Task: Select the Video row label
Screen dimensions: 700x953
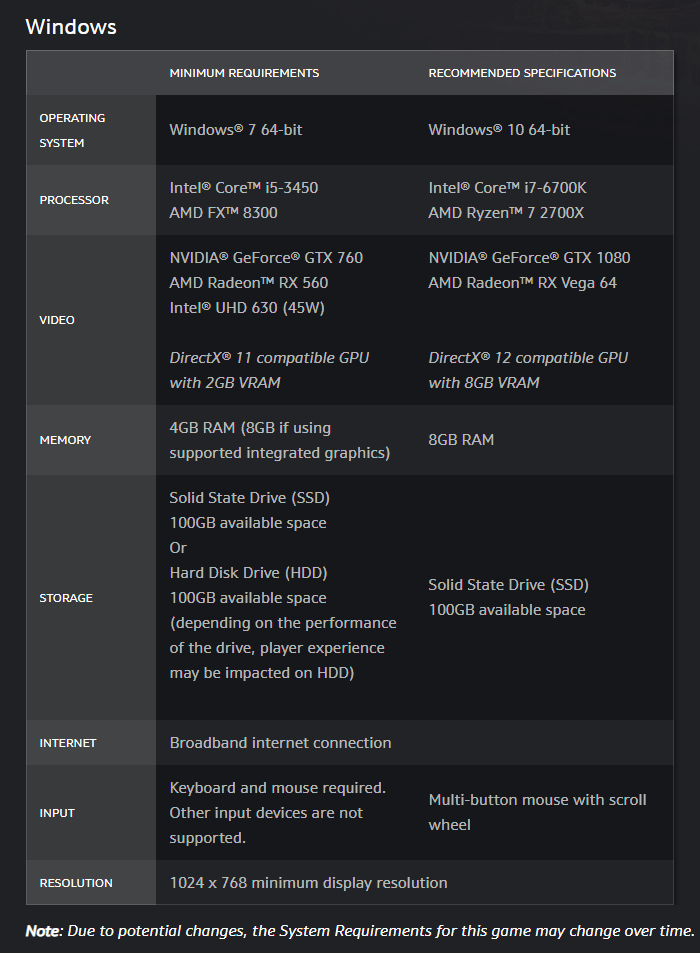Action: [57, 320]
